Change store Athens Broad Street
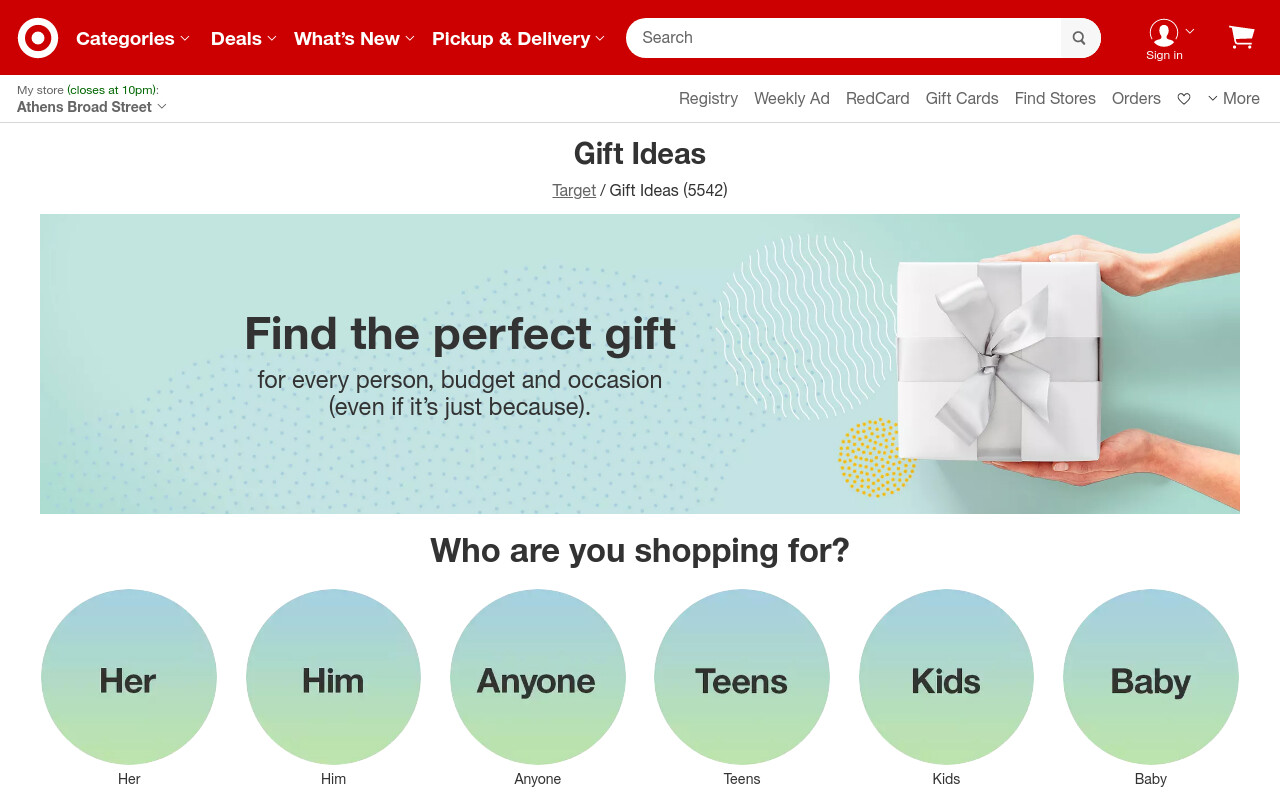Screen dimensions: 1280x800 [92, 107]
